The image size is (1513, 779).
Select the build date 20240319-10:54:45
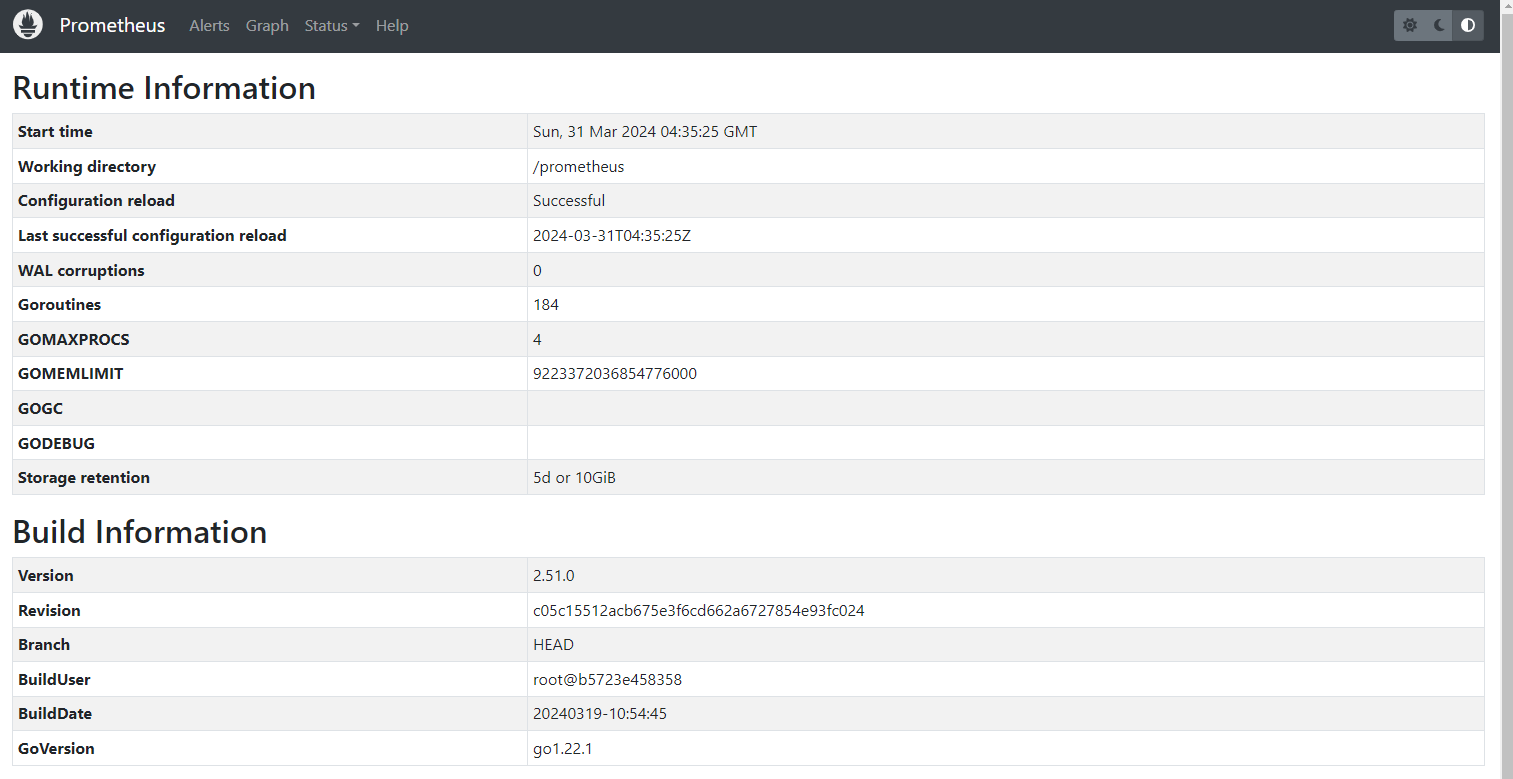pos(600,714)
